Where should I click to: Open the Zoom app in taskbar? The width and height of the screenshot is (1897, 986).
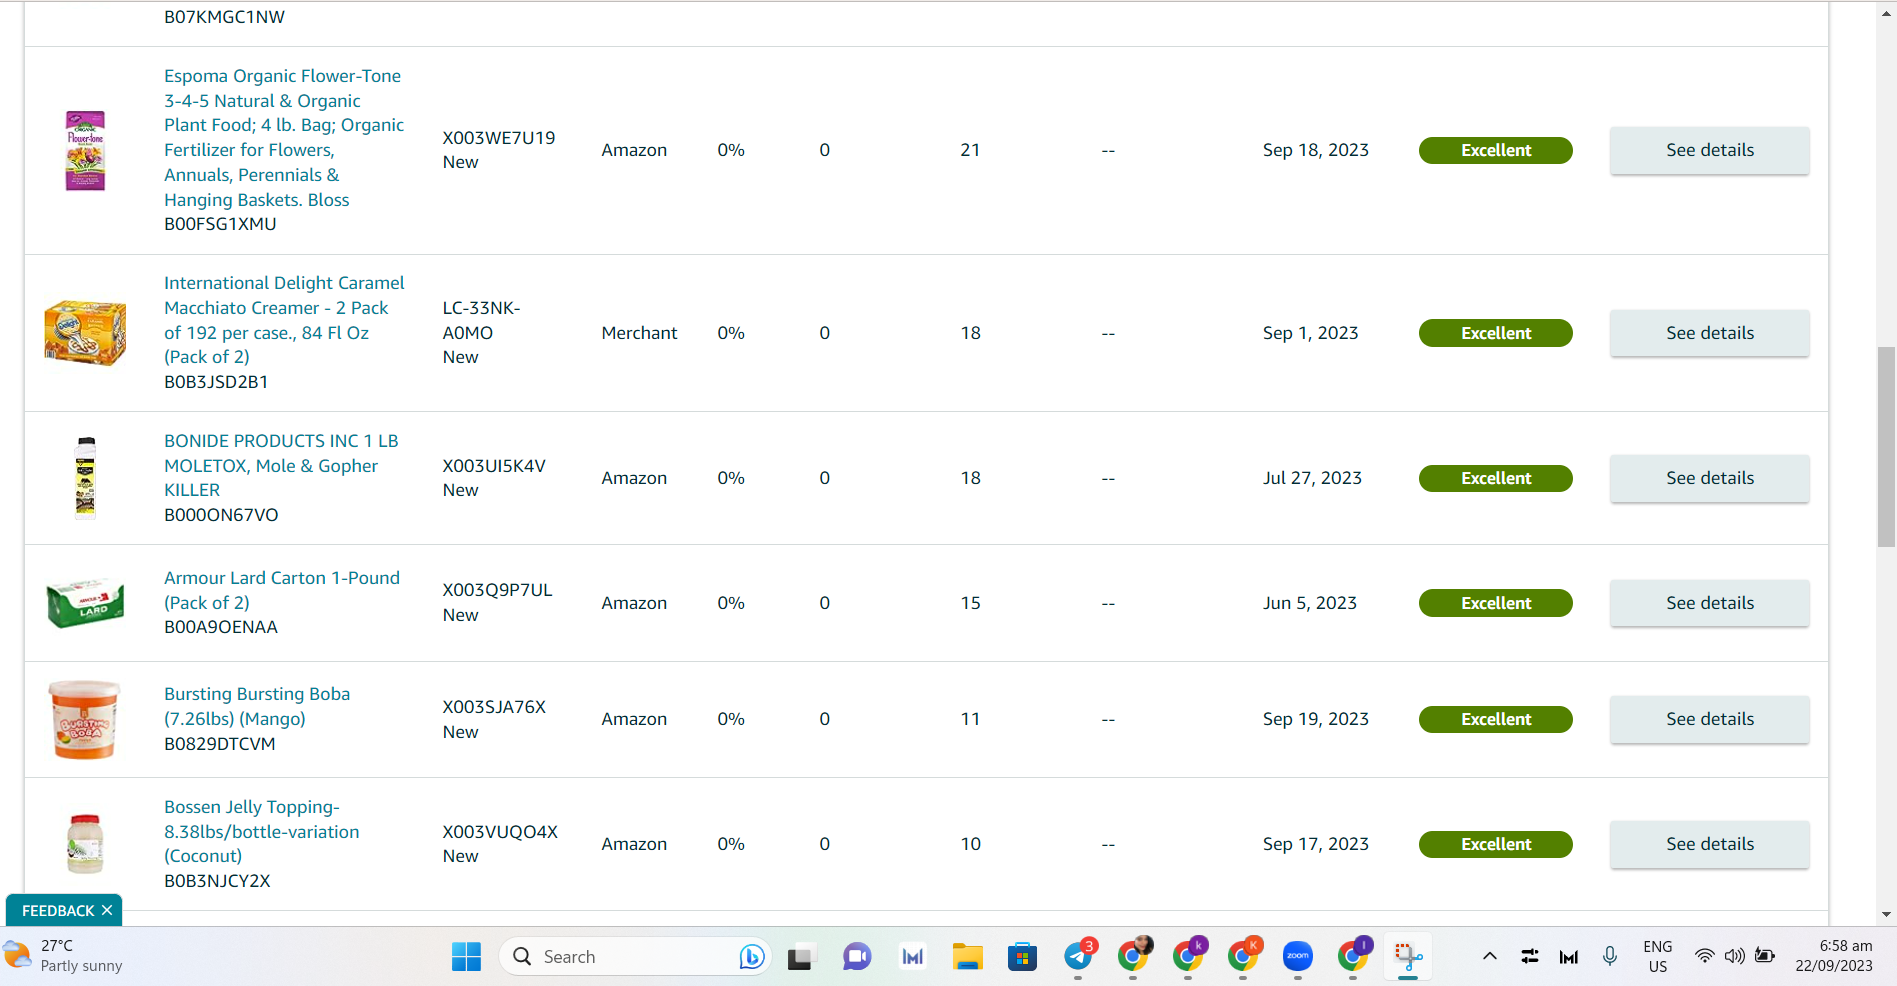coord(1298,957)
